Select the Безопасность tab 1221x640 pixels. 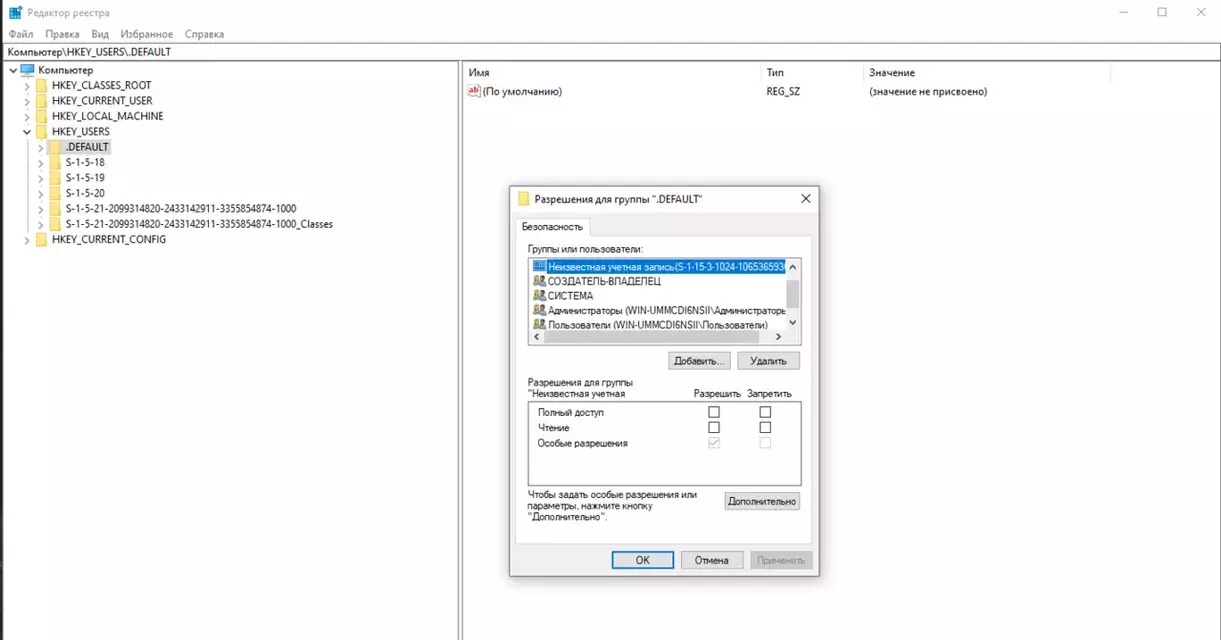pos(552,227)
